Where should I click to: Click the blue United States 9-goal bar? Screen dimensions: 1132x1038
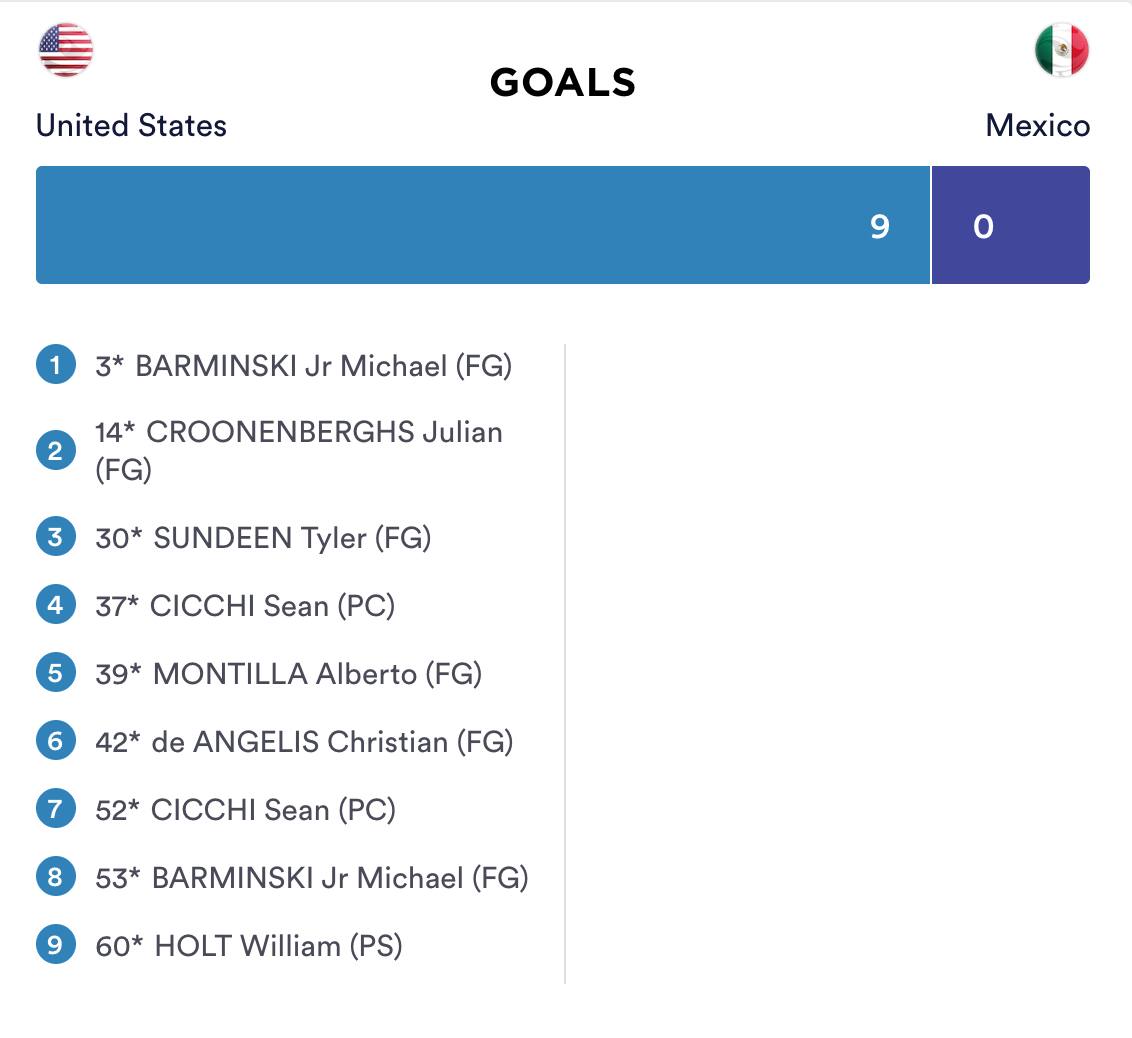pos(482,225)
